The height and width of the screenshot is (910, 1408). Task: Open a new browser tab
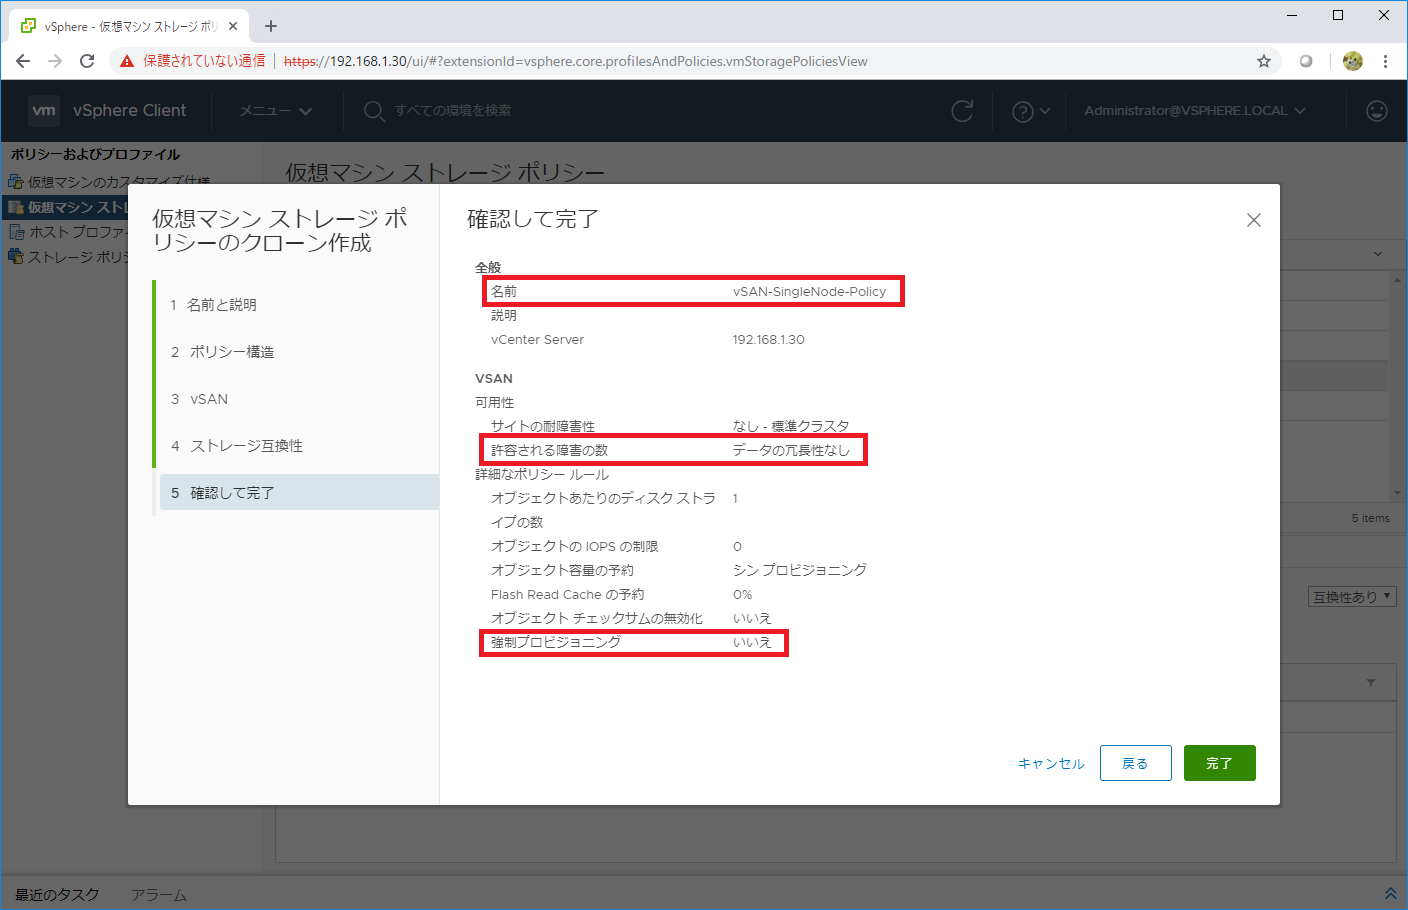pos(271,26)
